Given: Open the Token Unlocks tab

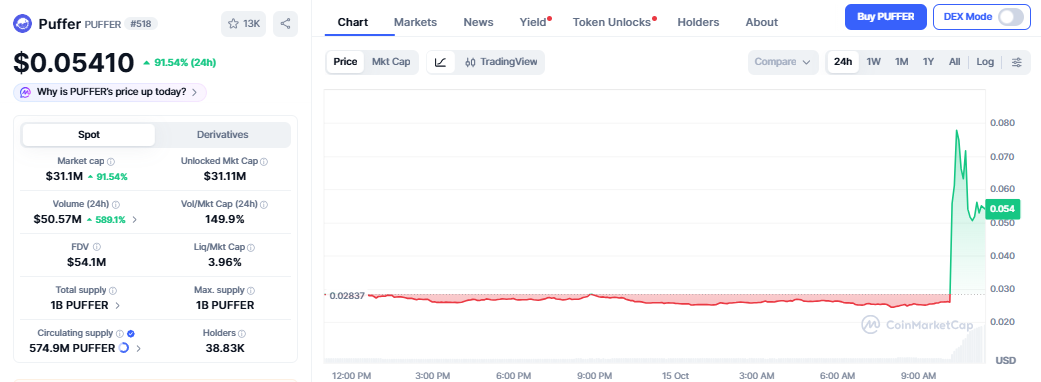Looking at the screenshot, I should point(612,22).
